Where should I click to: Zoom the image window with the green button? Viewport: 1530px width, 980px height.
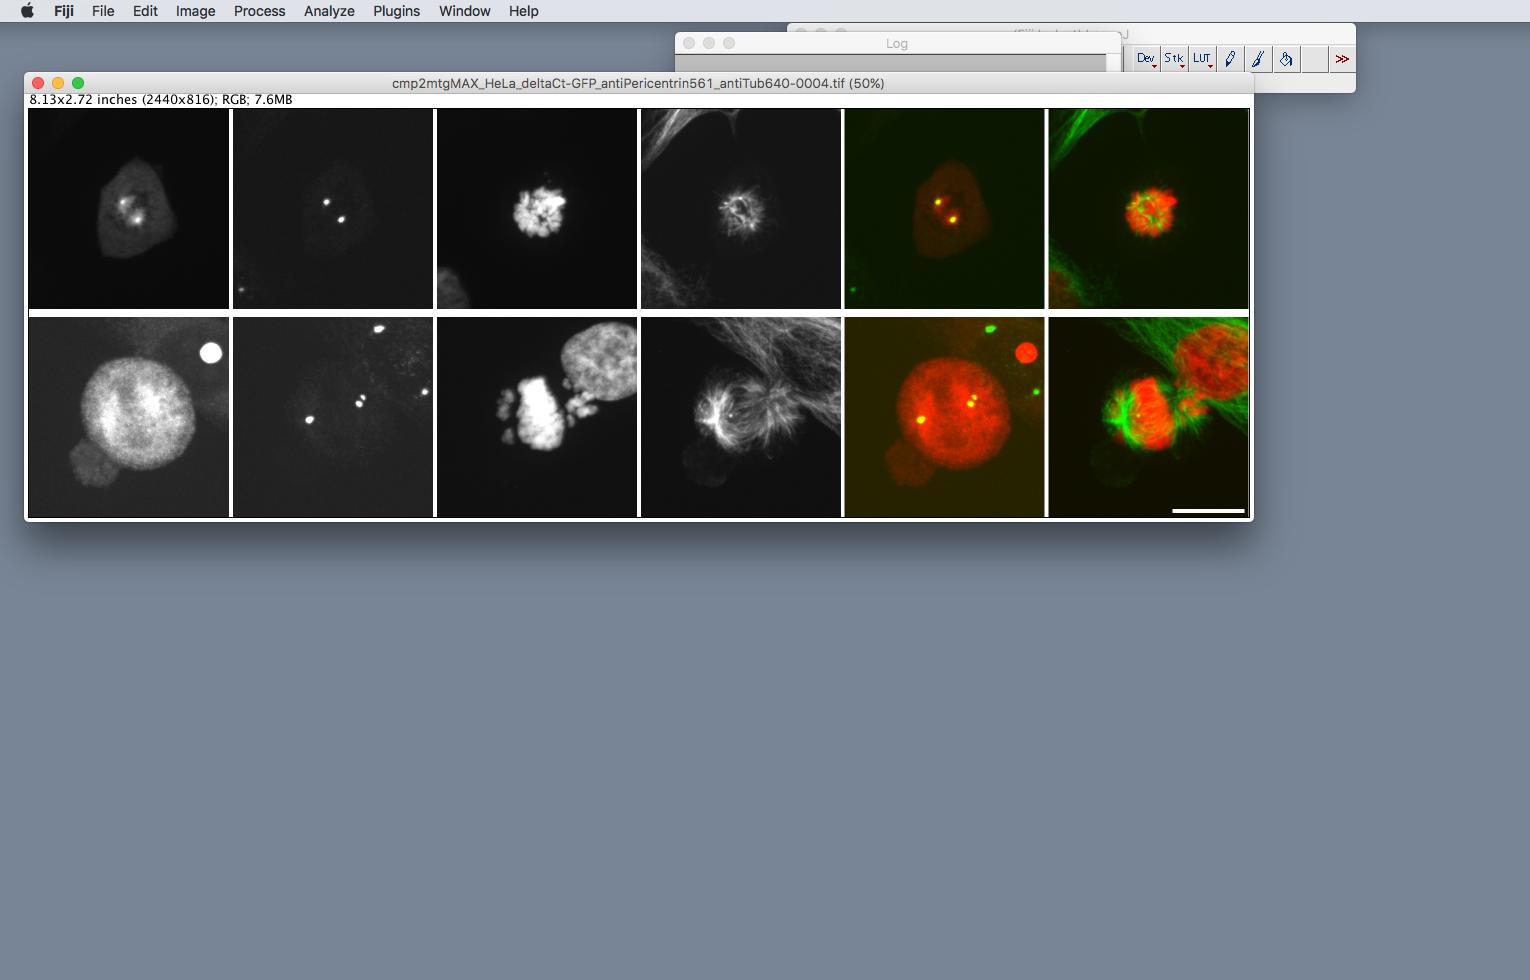tap(78, 83)
